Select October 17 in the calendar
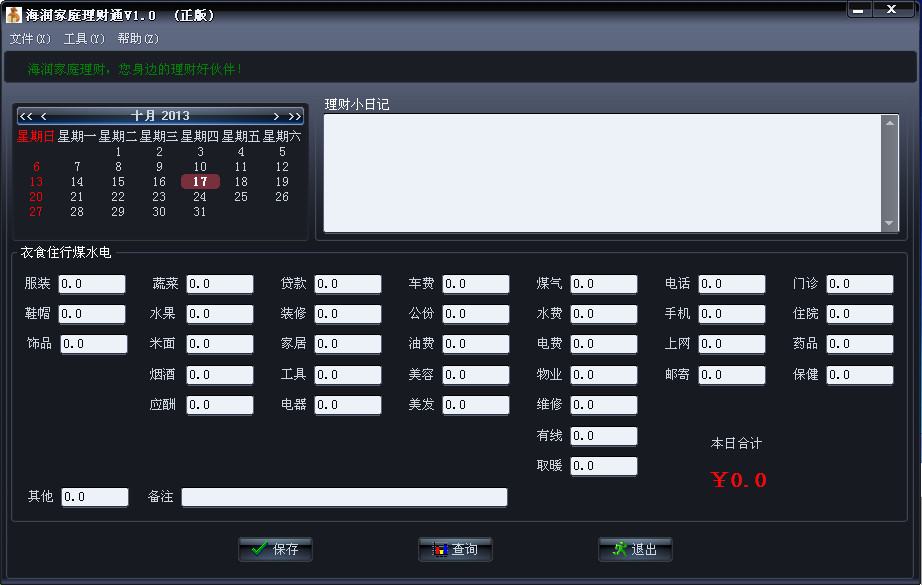Image resolution: width=922 pixels, height=585 pixels. pyautogui.click(x=200, y=182)
